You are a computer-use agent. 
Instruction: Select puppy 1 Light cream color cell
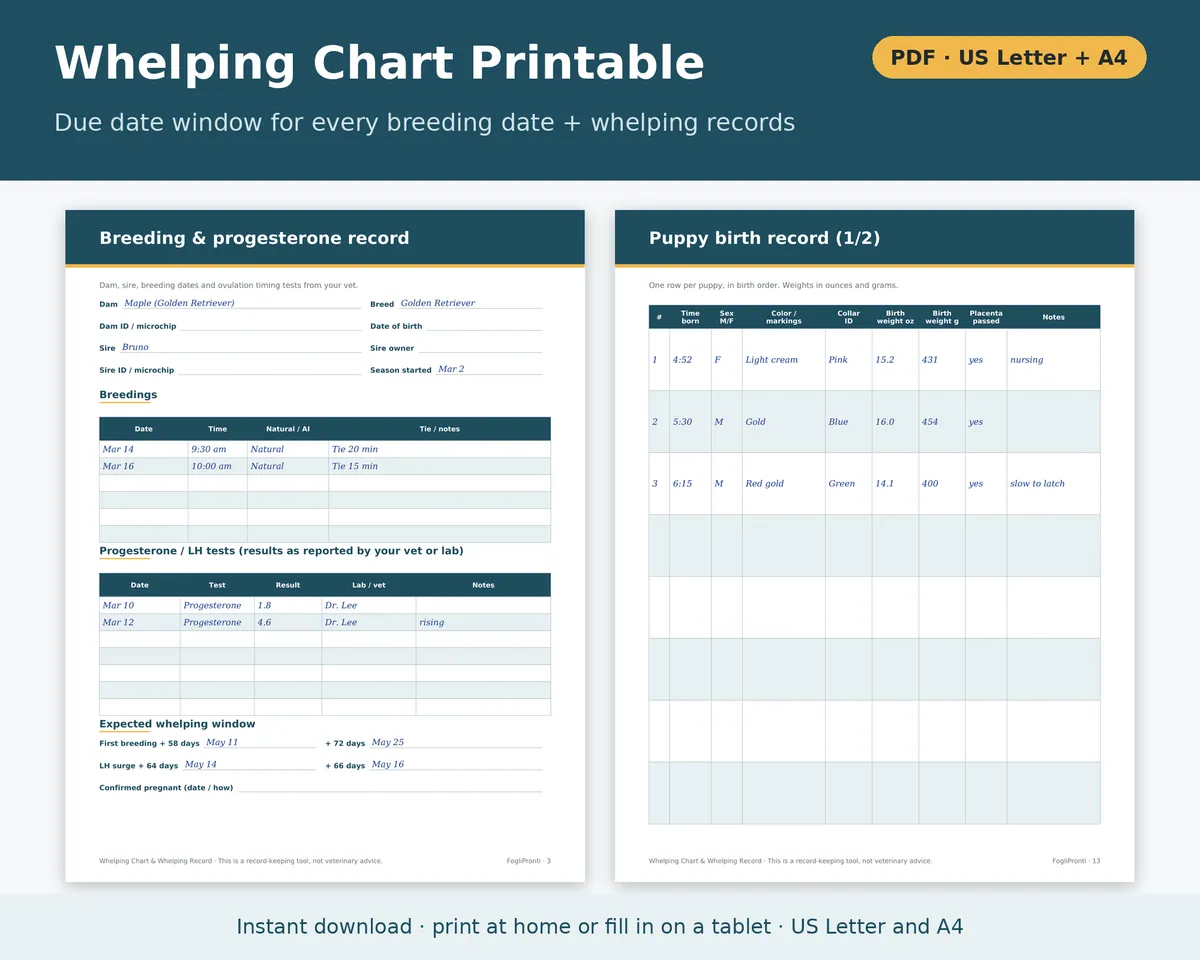783,360
